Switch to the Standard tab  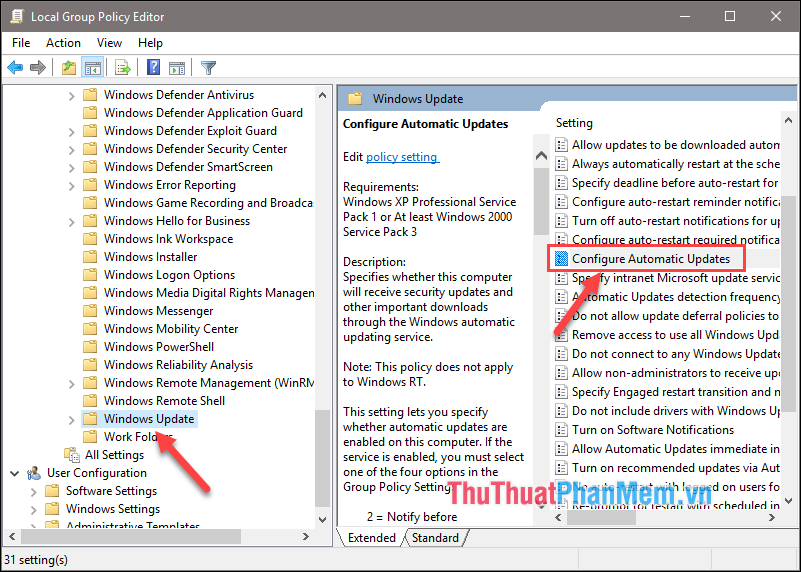coord(435,538)
